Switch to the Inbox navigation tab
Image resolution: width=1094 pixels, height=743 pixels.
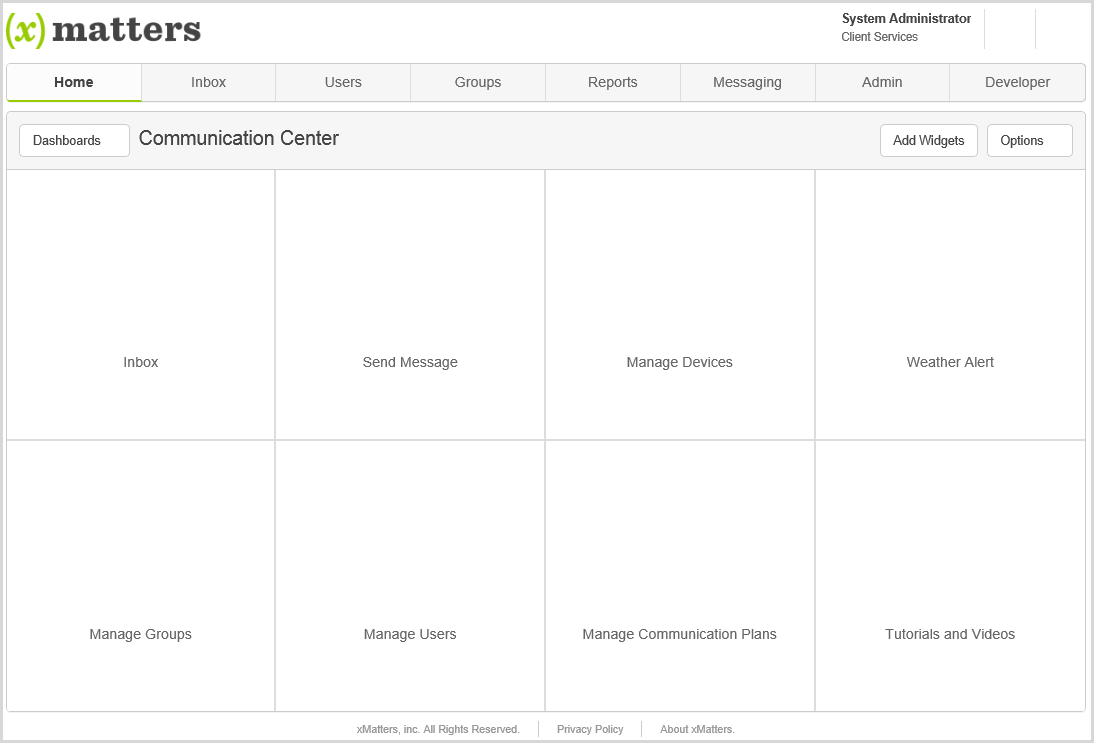pyautogui.click(x=209, y=82)
